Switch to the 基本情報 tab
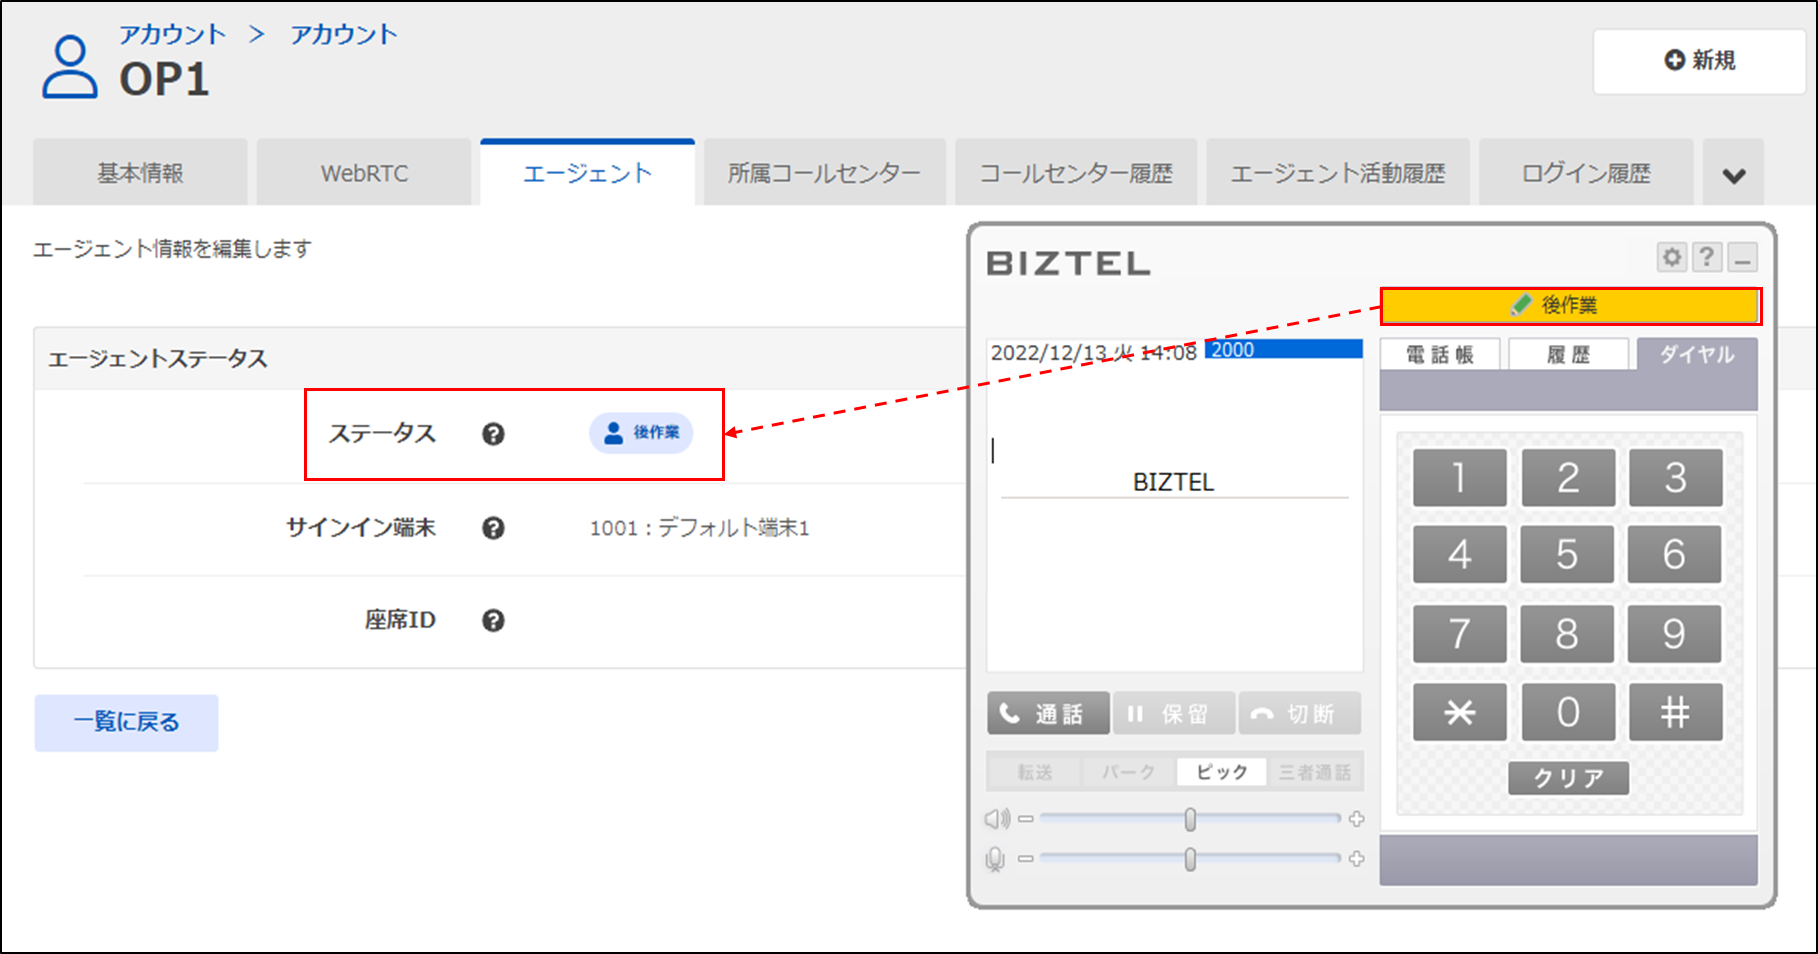Image resolution: width=1818 pixels, height=954 pixels. tap(140, 174)
